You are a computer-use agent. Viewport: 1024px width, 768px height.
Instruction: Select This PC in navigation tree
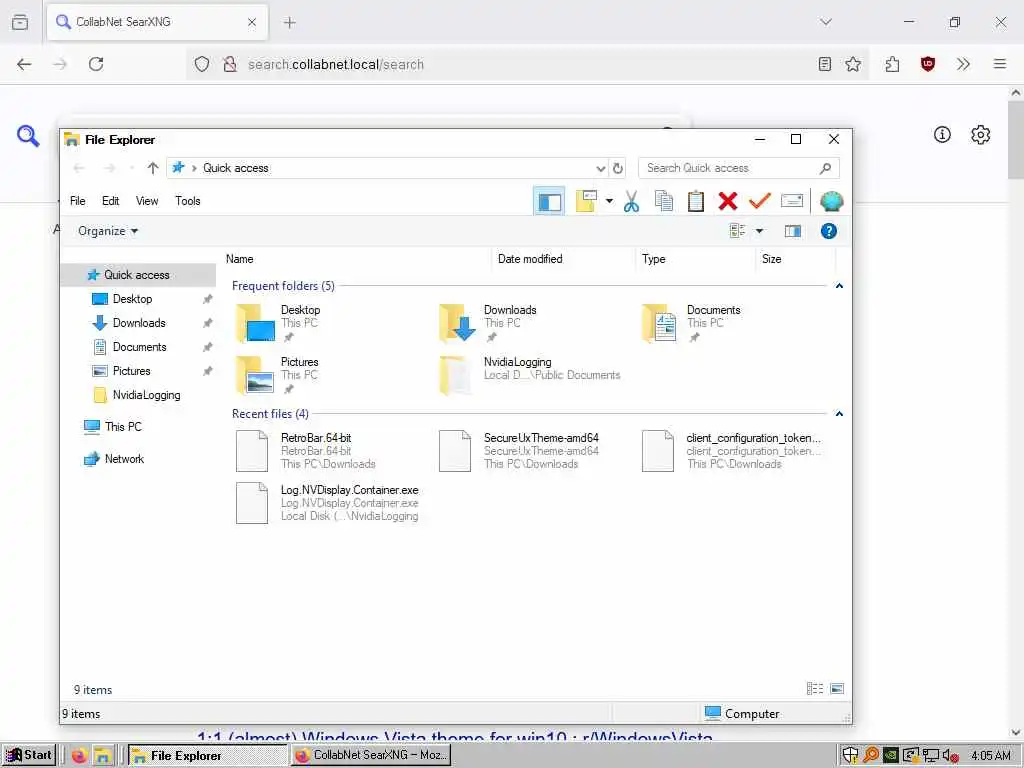coord(123,427)
